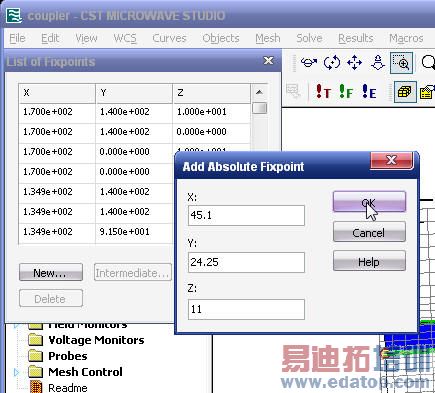Click scroll up arrow in fixpoints list
Image resolution: width=435 pixels, height=393 pixels.
[259, 92]
